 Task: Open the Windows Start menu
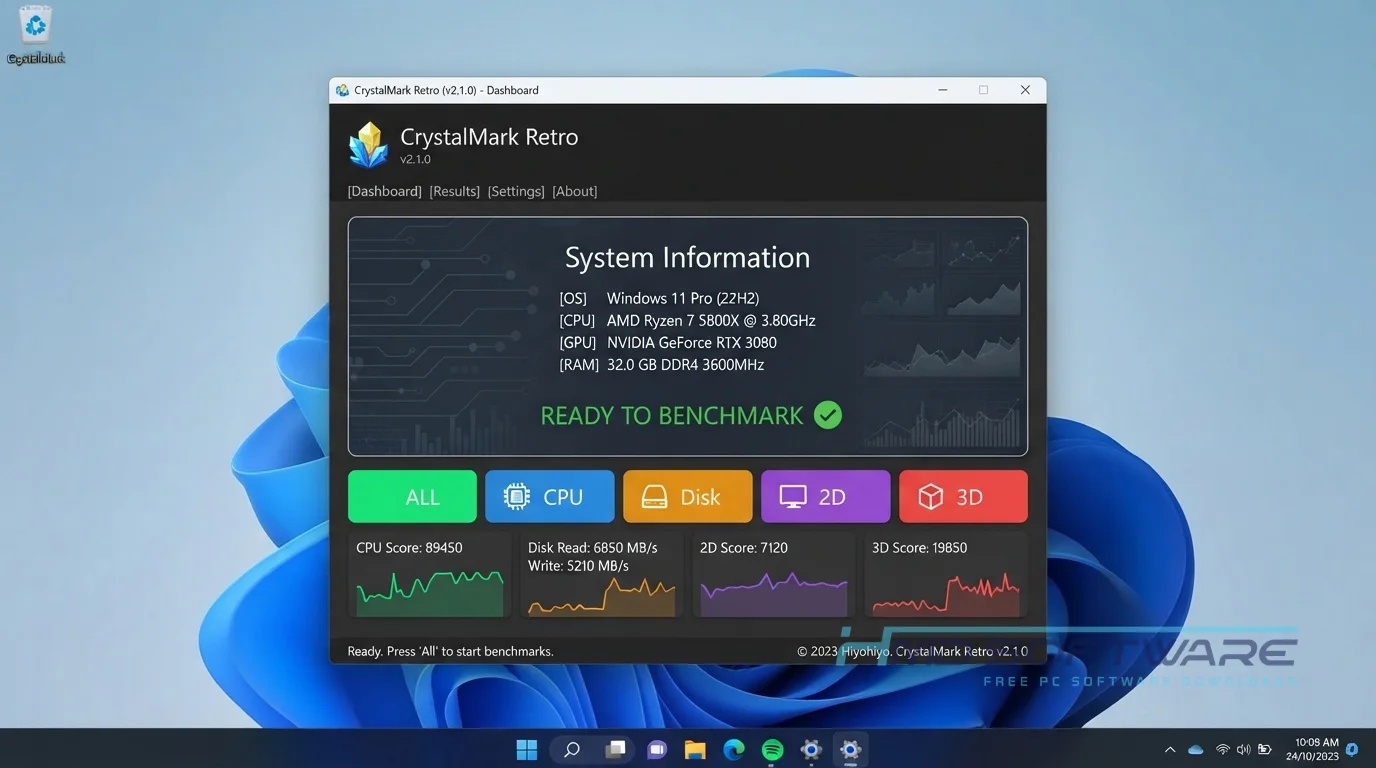pyautogui.click(x=527, y=749)
